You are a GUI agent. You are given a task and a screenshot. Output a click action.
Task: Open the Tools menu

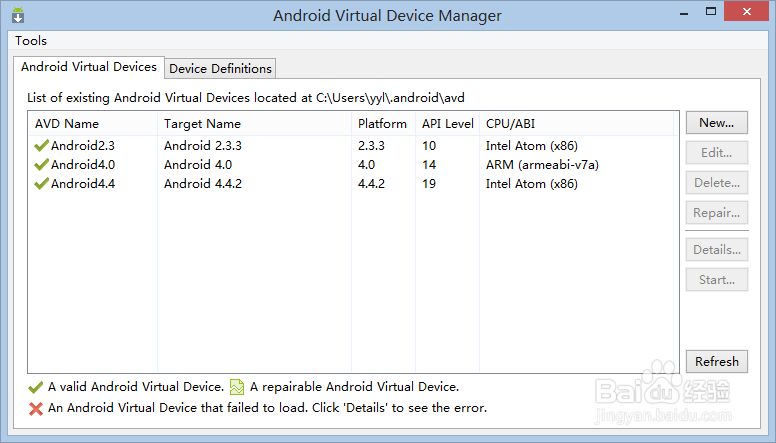(x=31, y=41)
